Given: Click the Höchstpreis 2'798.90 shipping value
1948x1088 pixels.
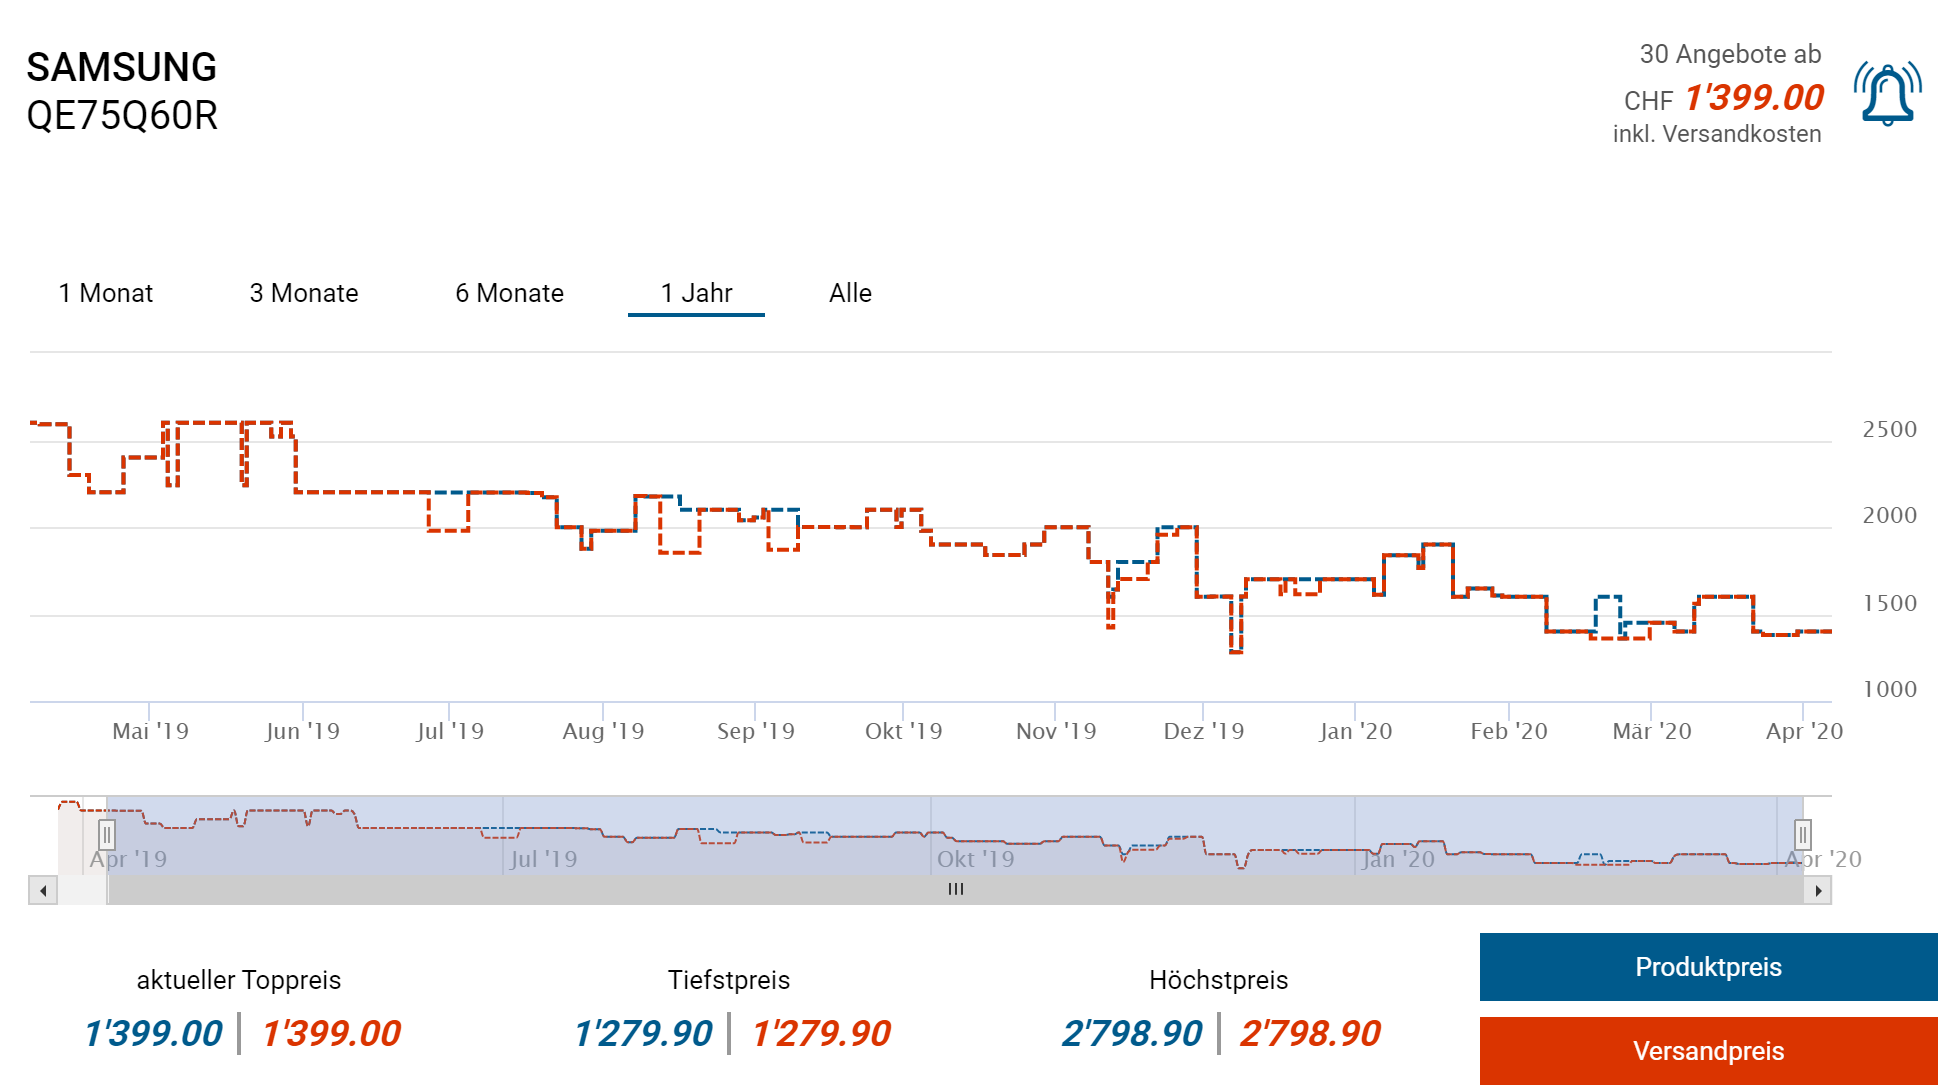Looking at the screenshot, I should point(1310,1033).
